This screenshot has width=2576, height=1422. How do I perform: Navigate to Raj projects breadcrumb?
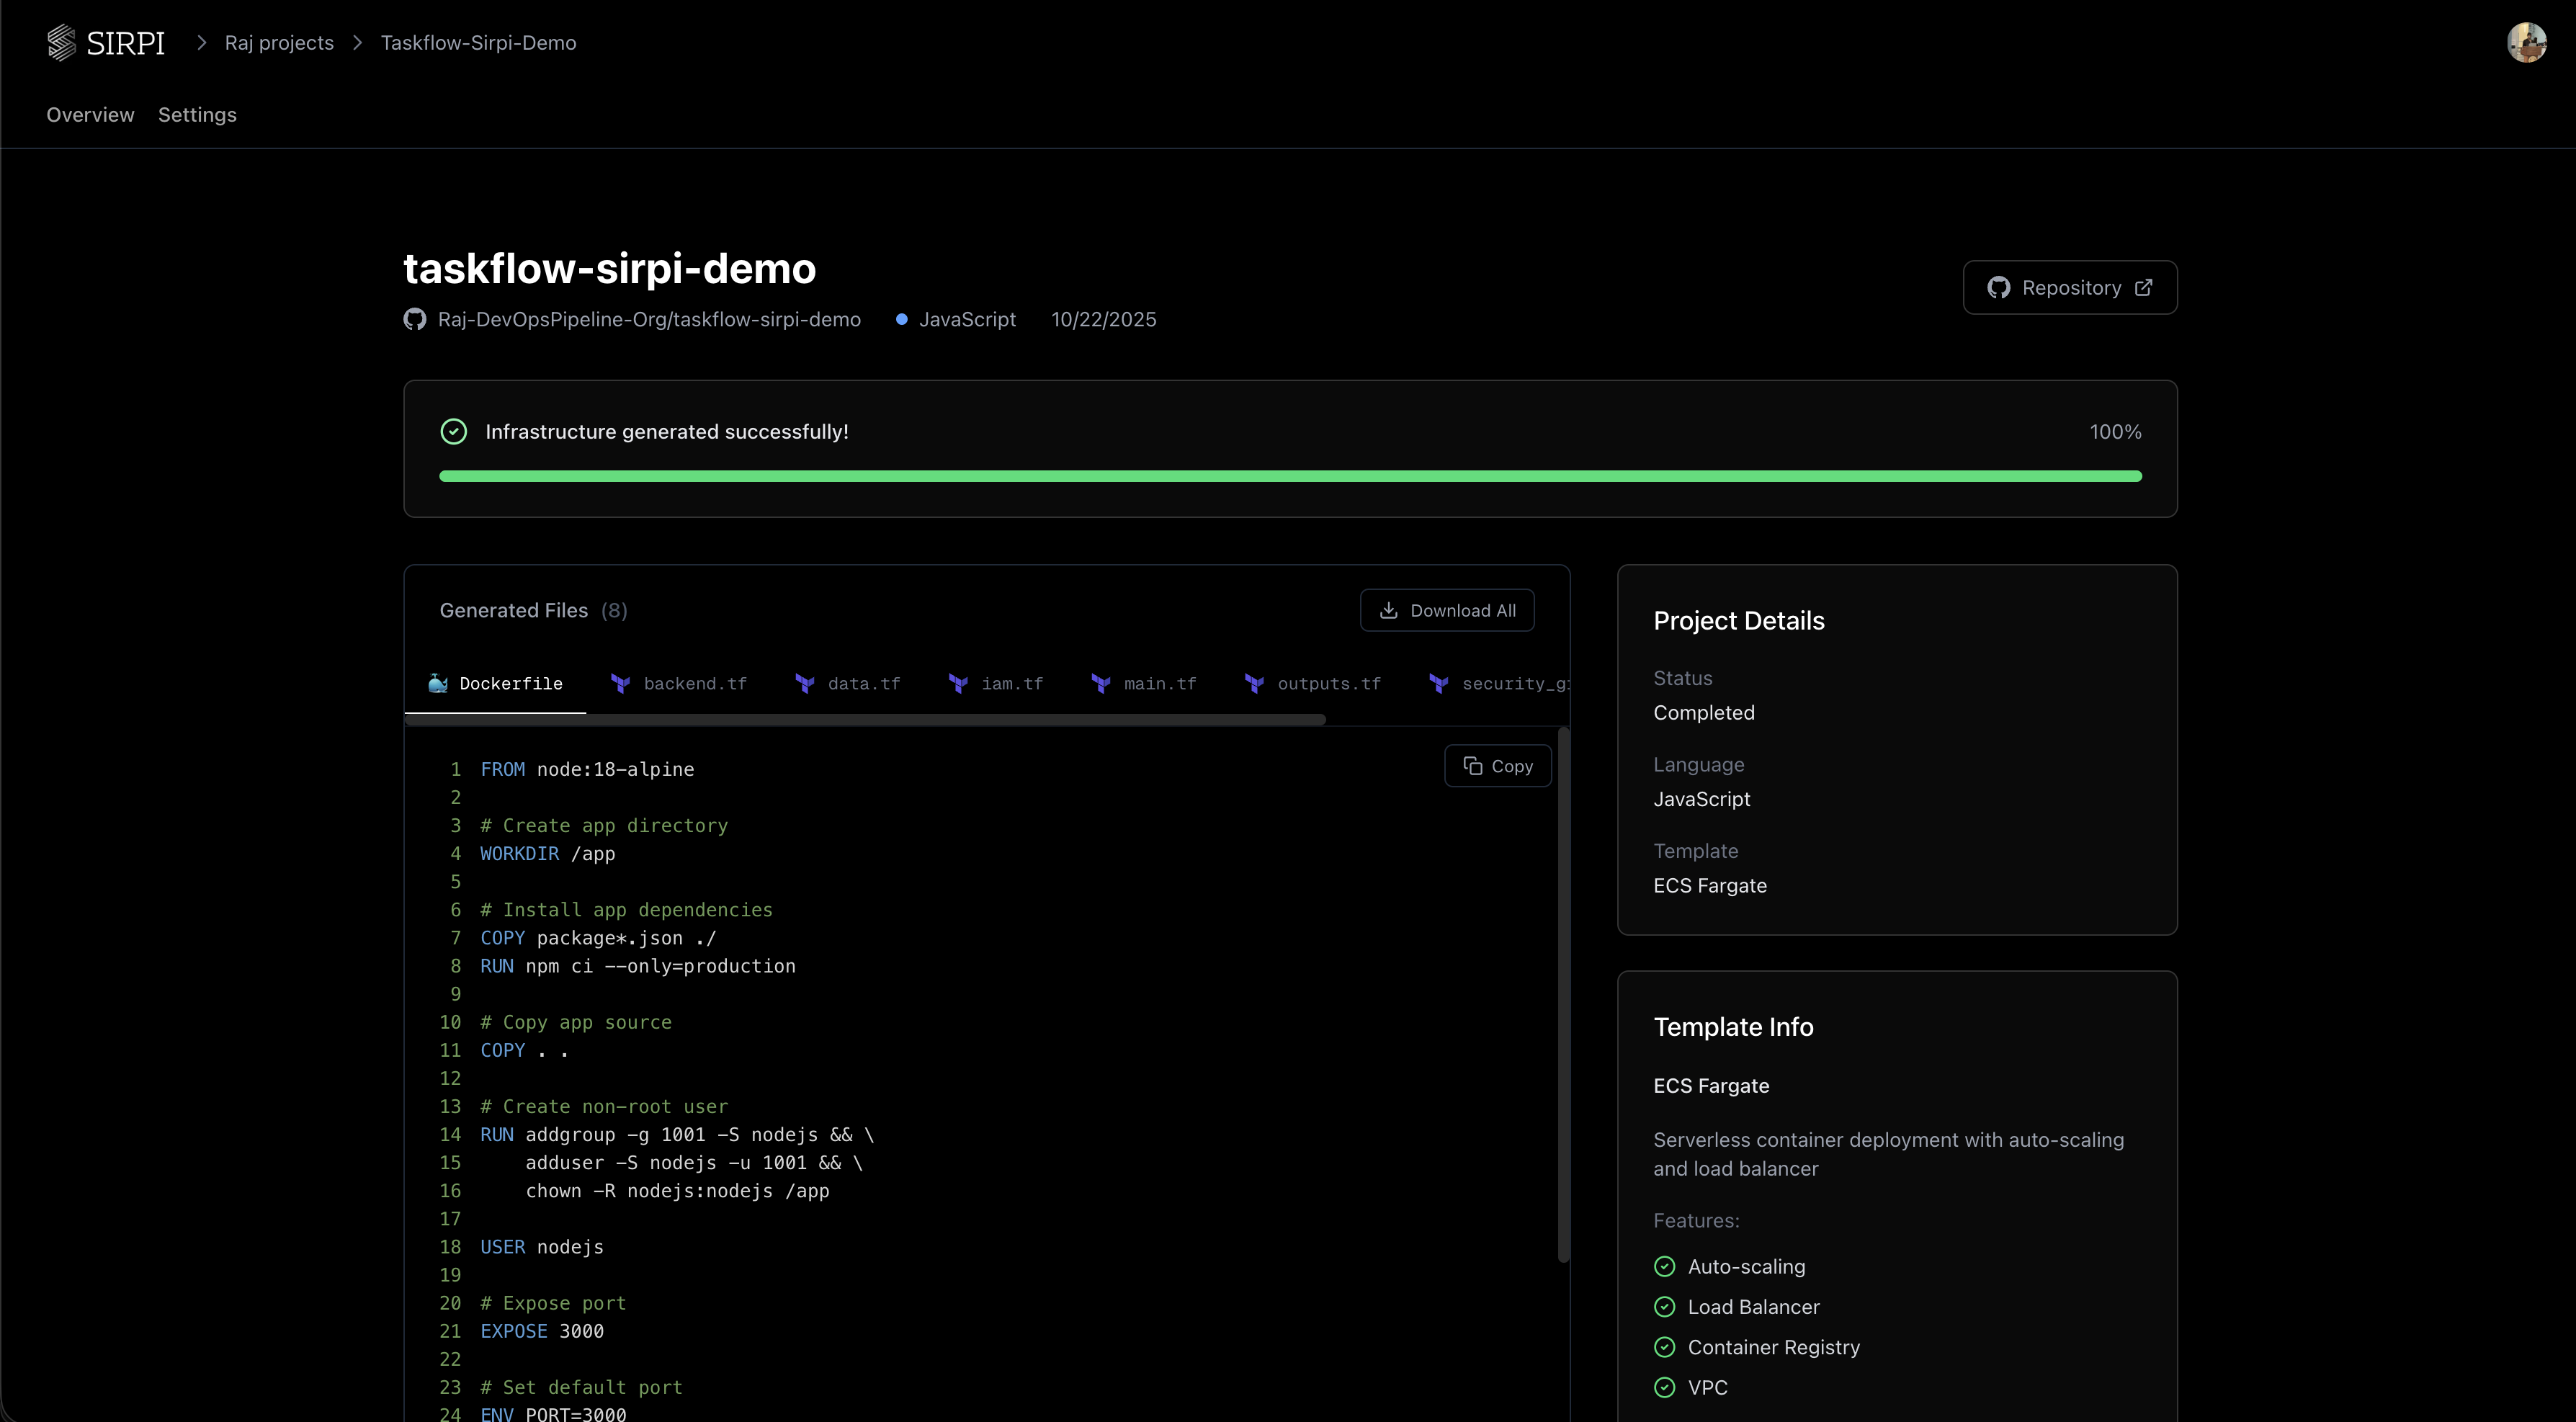click(279, 43)
